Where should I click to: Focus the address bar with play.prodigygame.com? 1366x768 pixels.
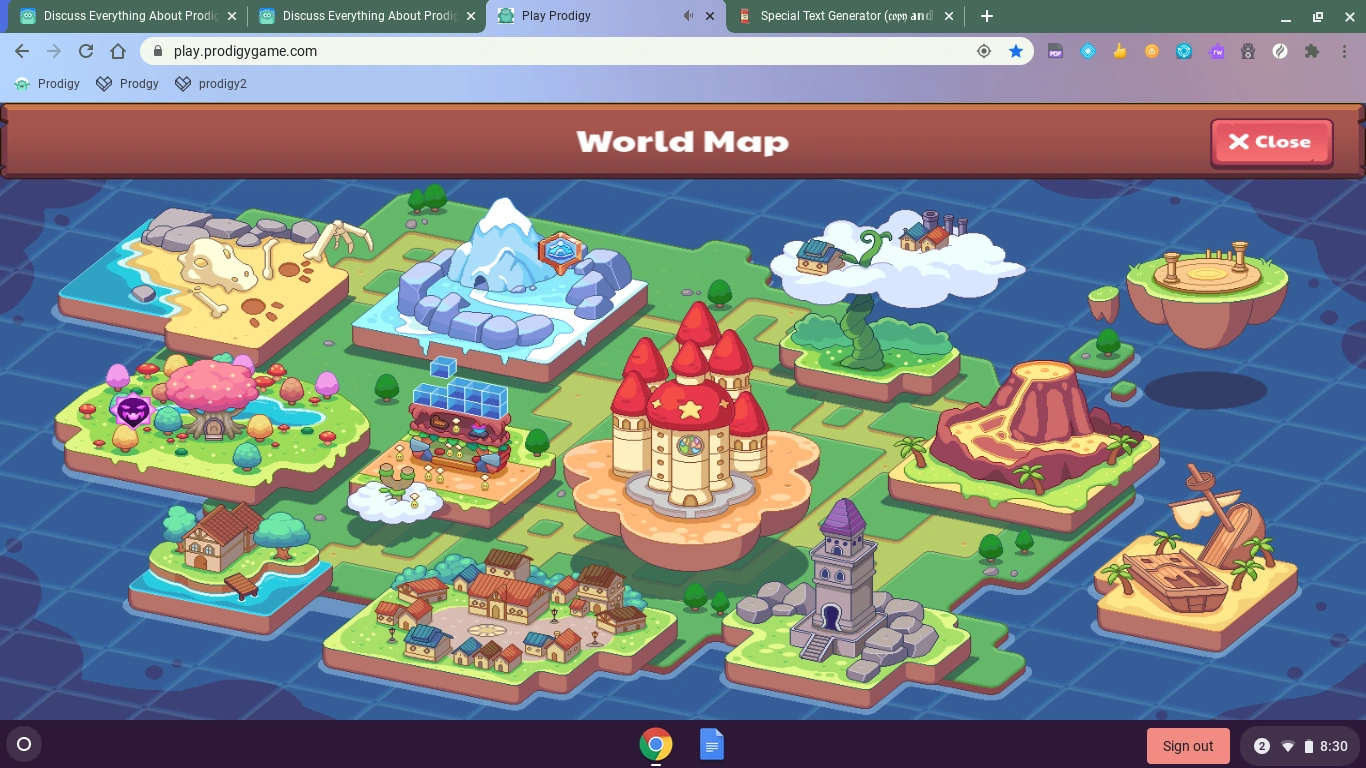588,51
